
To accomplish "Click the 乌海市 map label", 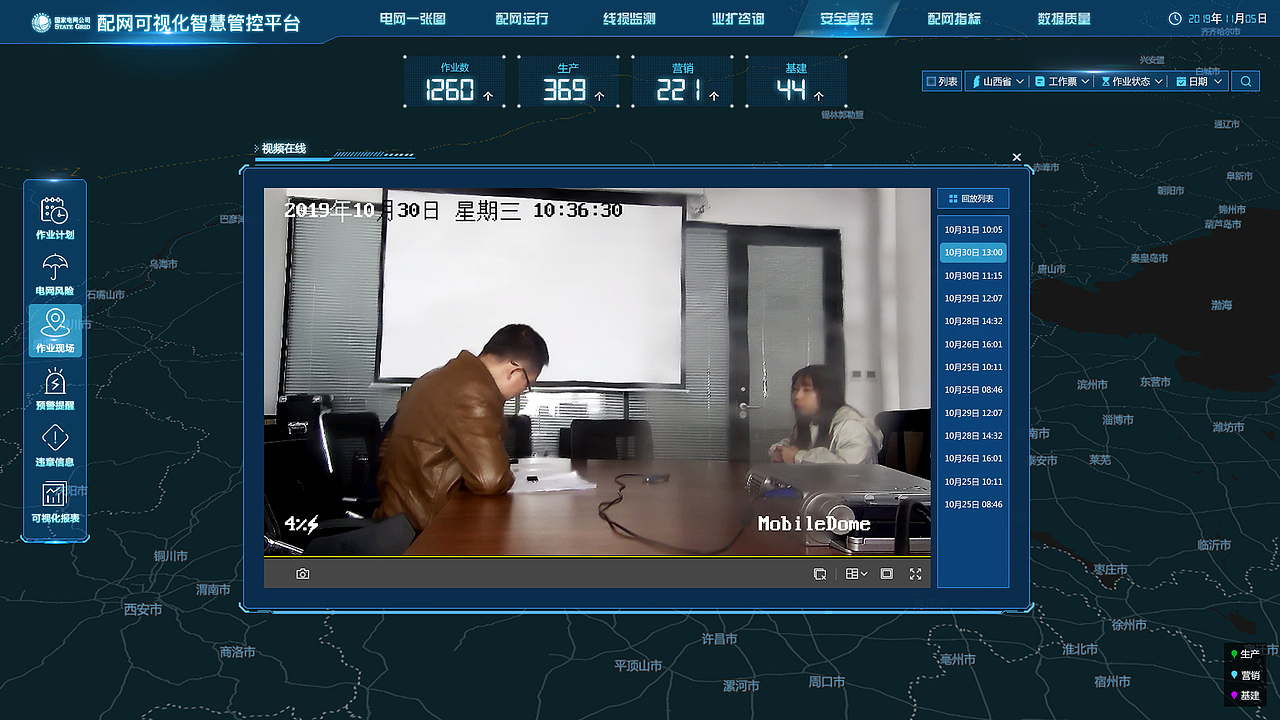I will 163,264.
